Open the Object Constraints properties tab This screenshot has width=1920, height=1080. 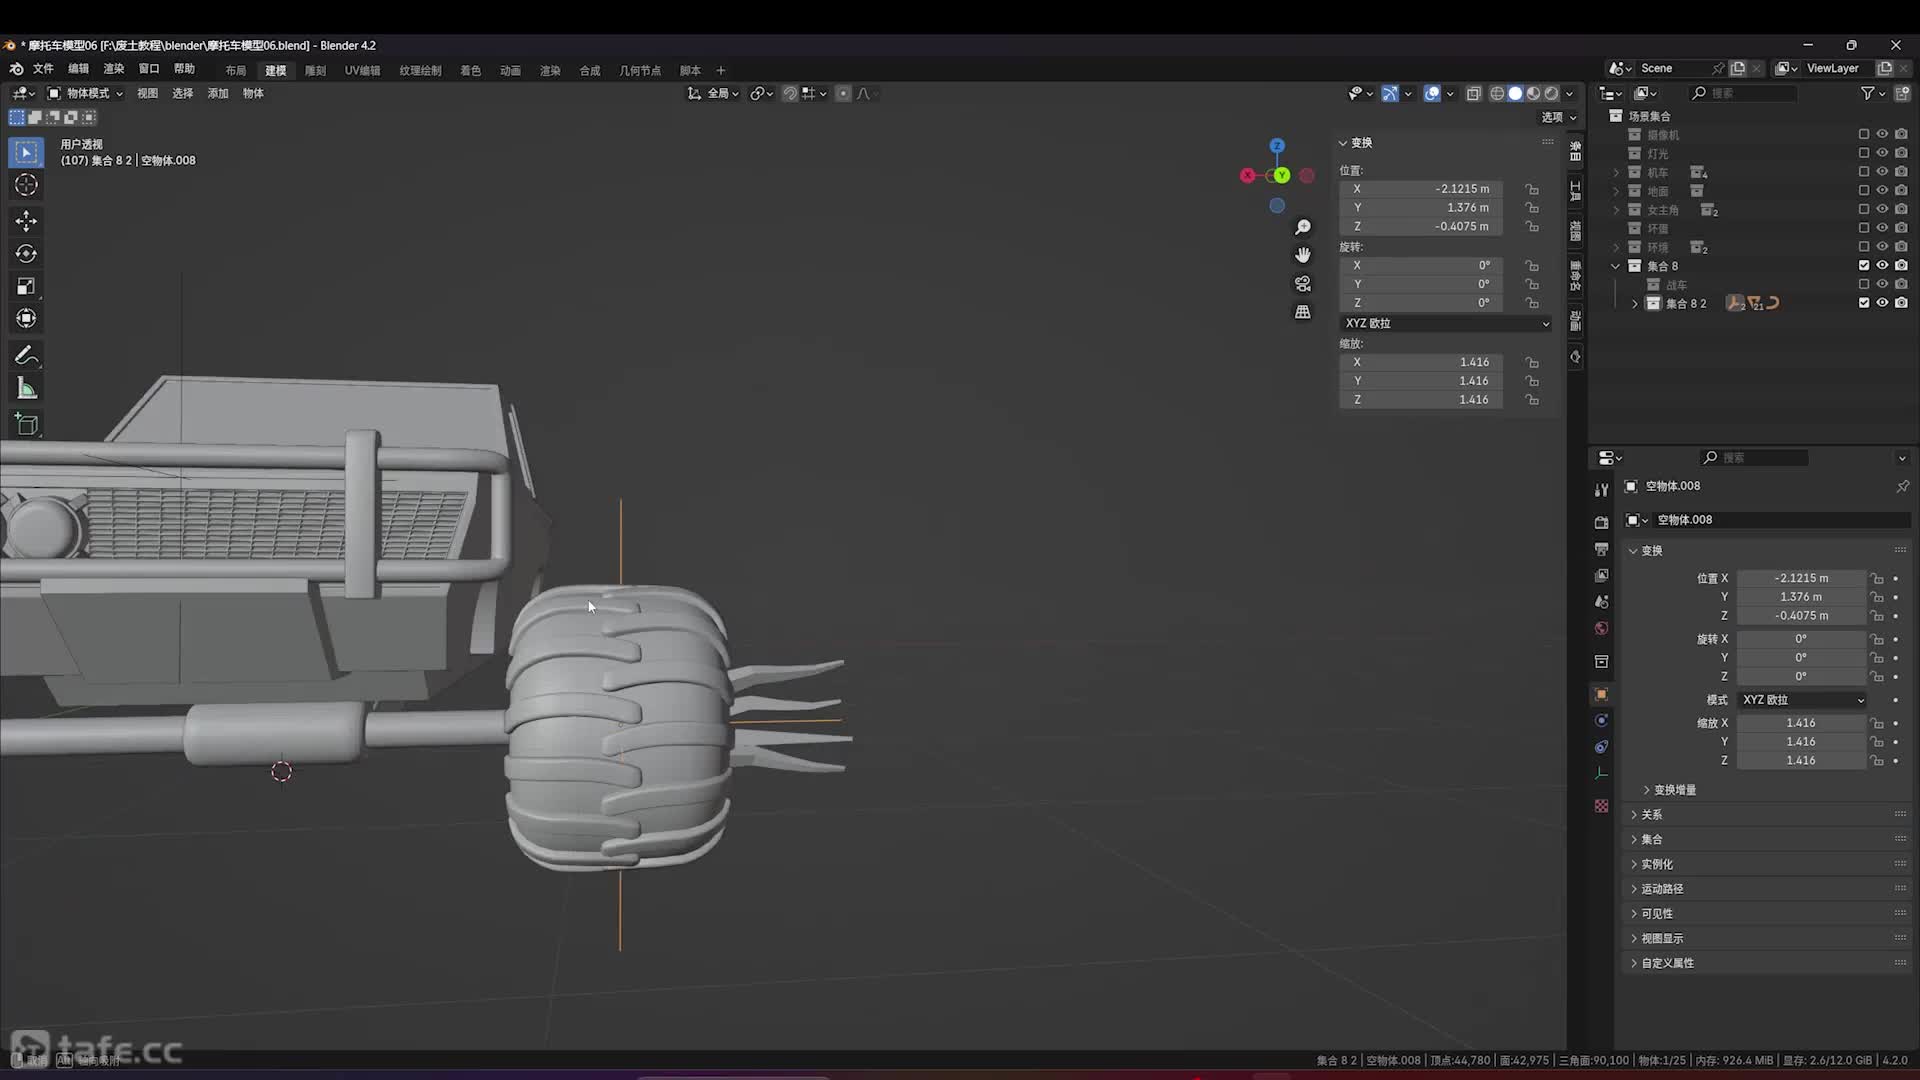[x=1601, y=747]
